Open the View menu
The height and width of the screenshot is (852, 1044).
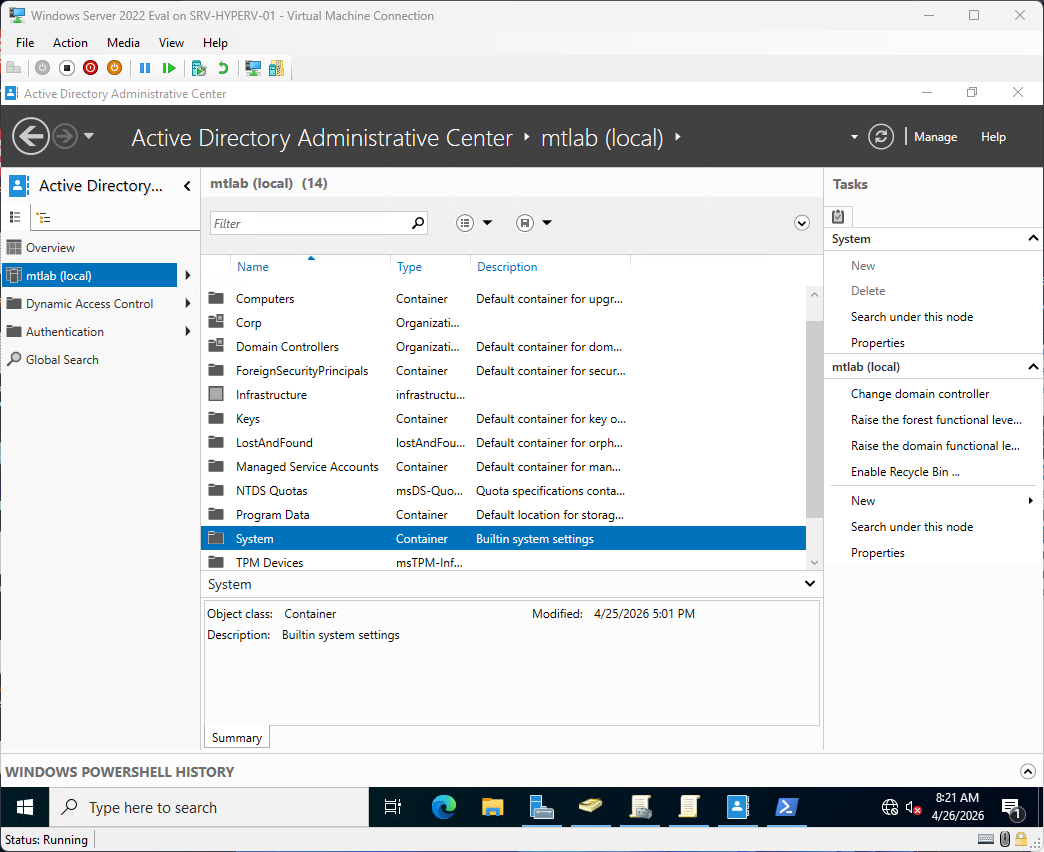pyautogui.click(x=171, y=43)
